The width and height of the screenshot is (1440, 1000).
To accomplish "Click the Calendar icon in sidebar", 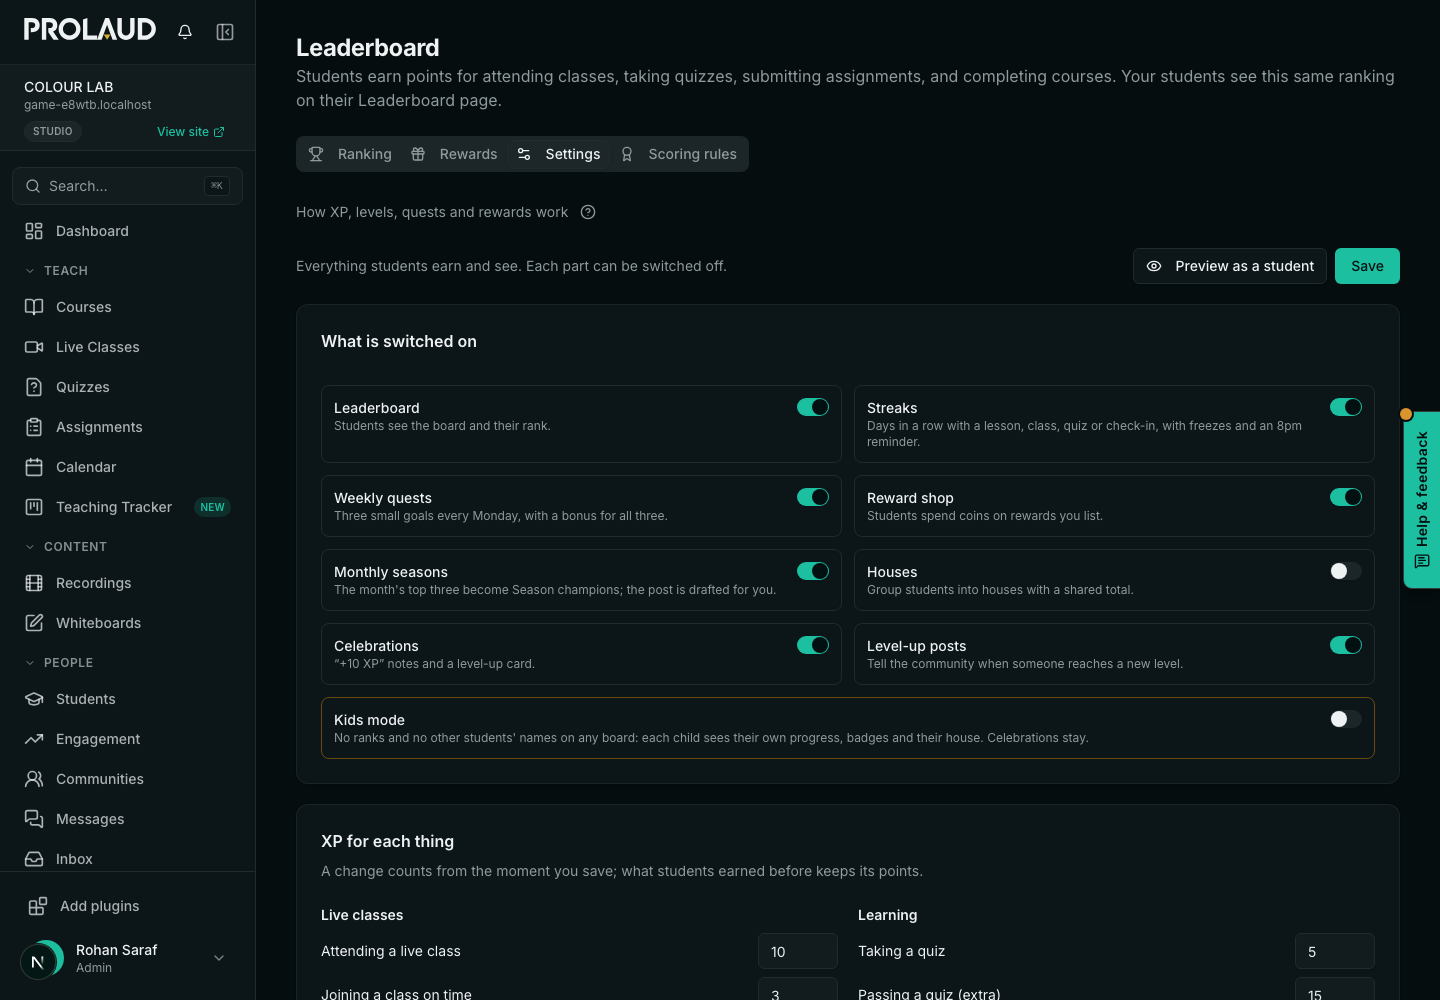I will [34, 467].
